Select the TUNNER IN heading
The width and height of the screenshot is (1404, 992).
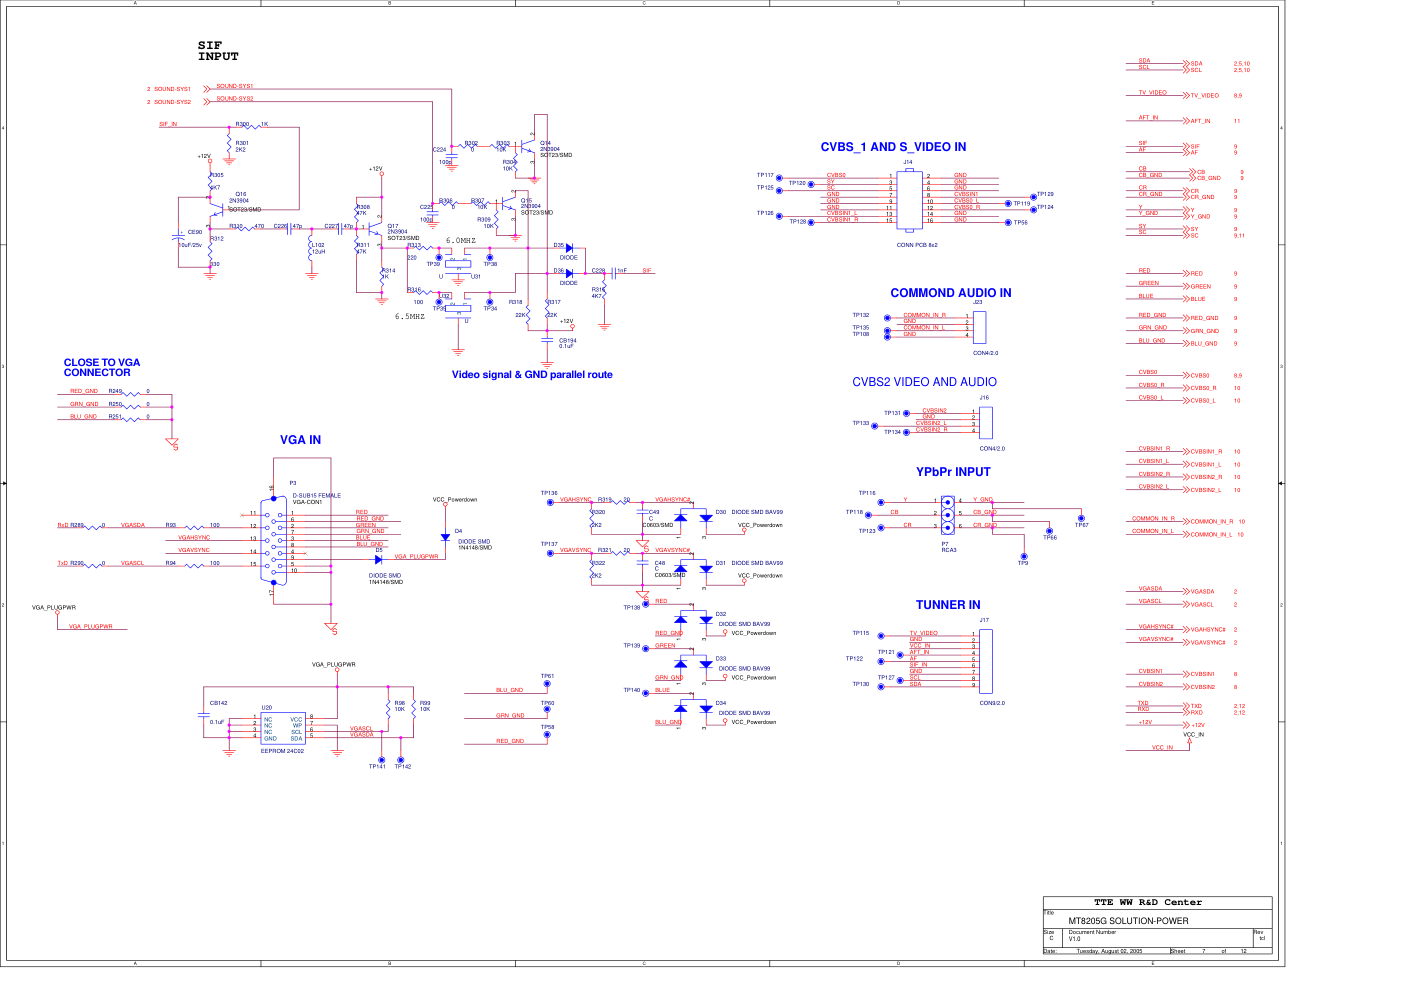(948, 605)
